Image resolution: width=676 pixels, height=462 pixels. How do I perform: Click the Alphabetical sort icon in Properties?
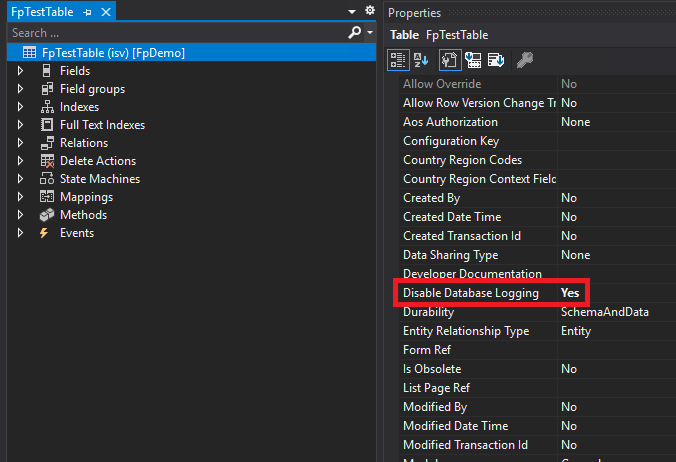coord(421,60)
